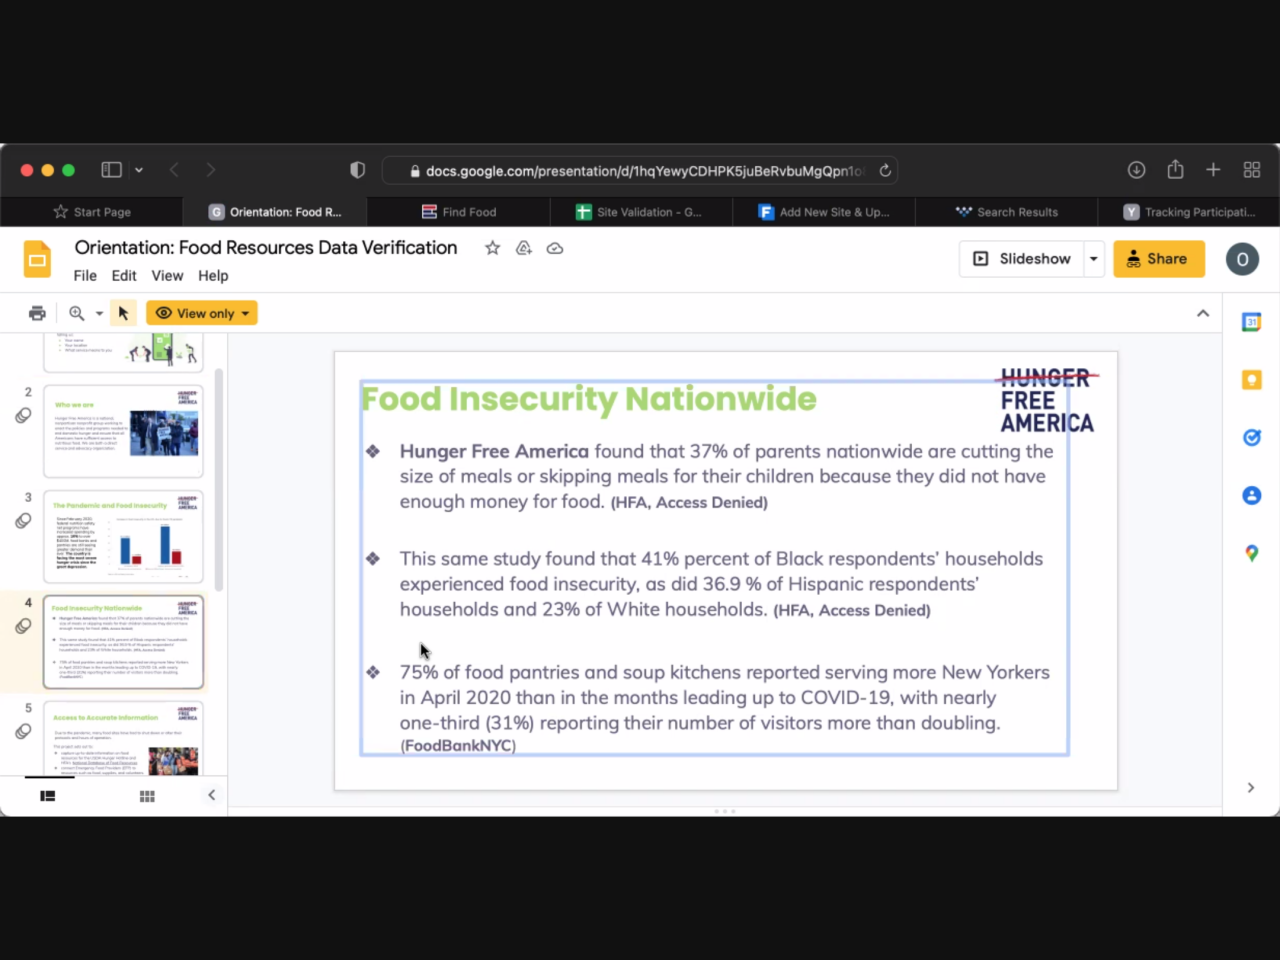Go back in Safari history

[174, 170]
